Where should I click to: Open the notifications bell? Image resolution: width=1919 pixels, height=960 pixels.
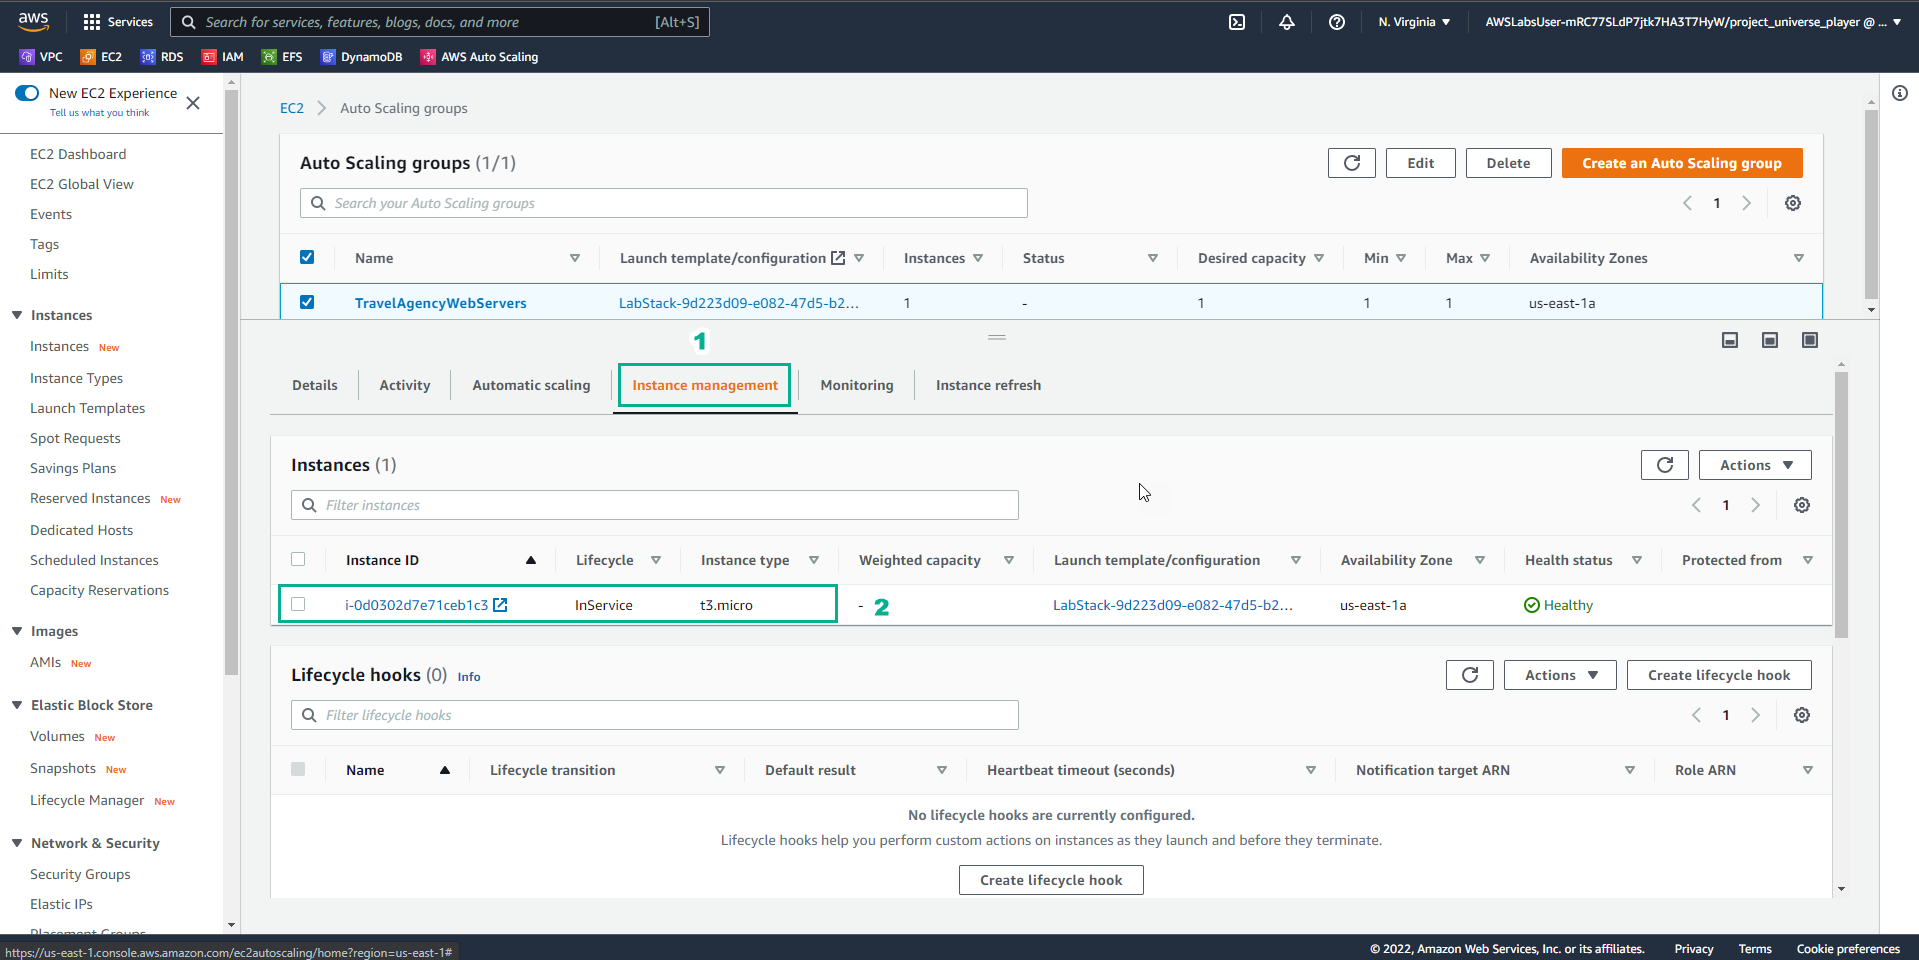click(1287, 22)
